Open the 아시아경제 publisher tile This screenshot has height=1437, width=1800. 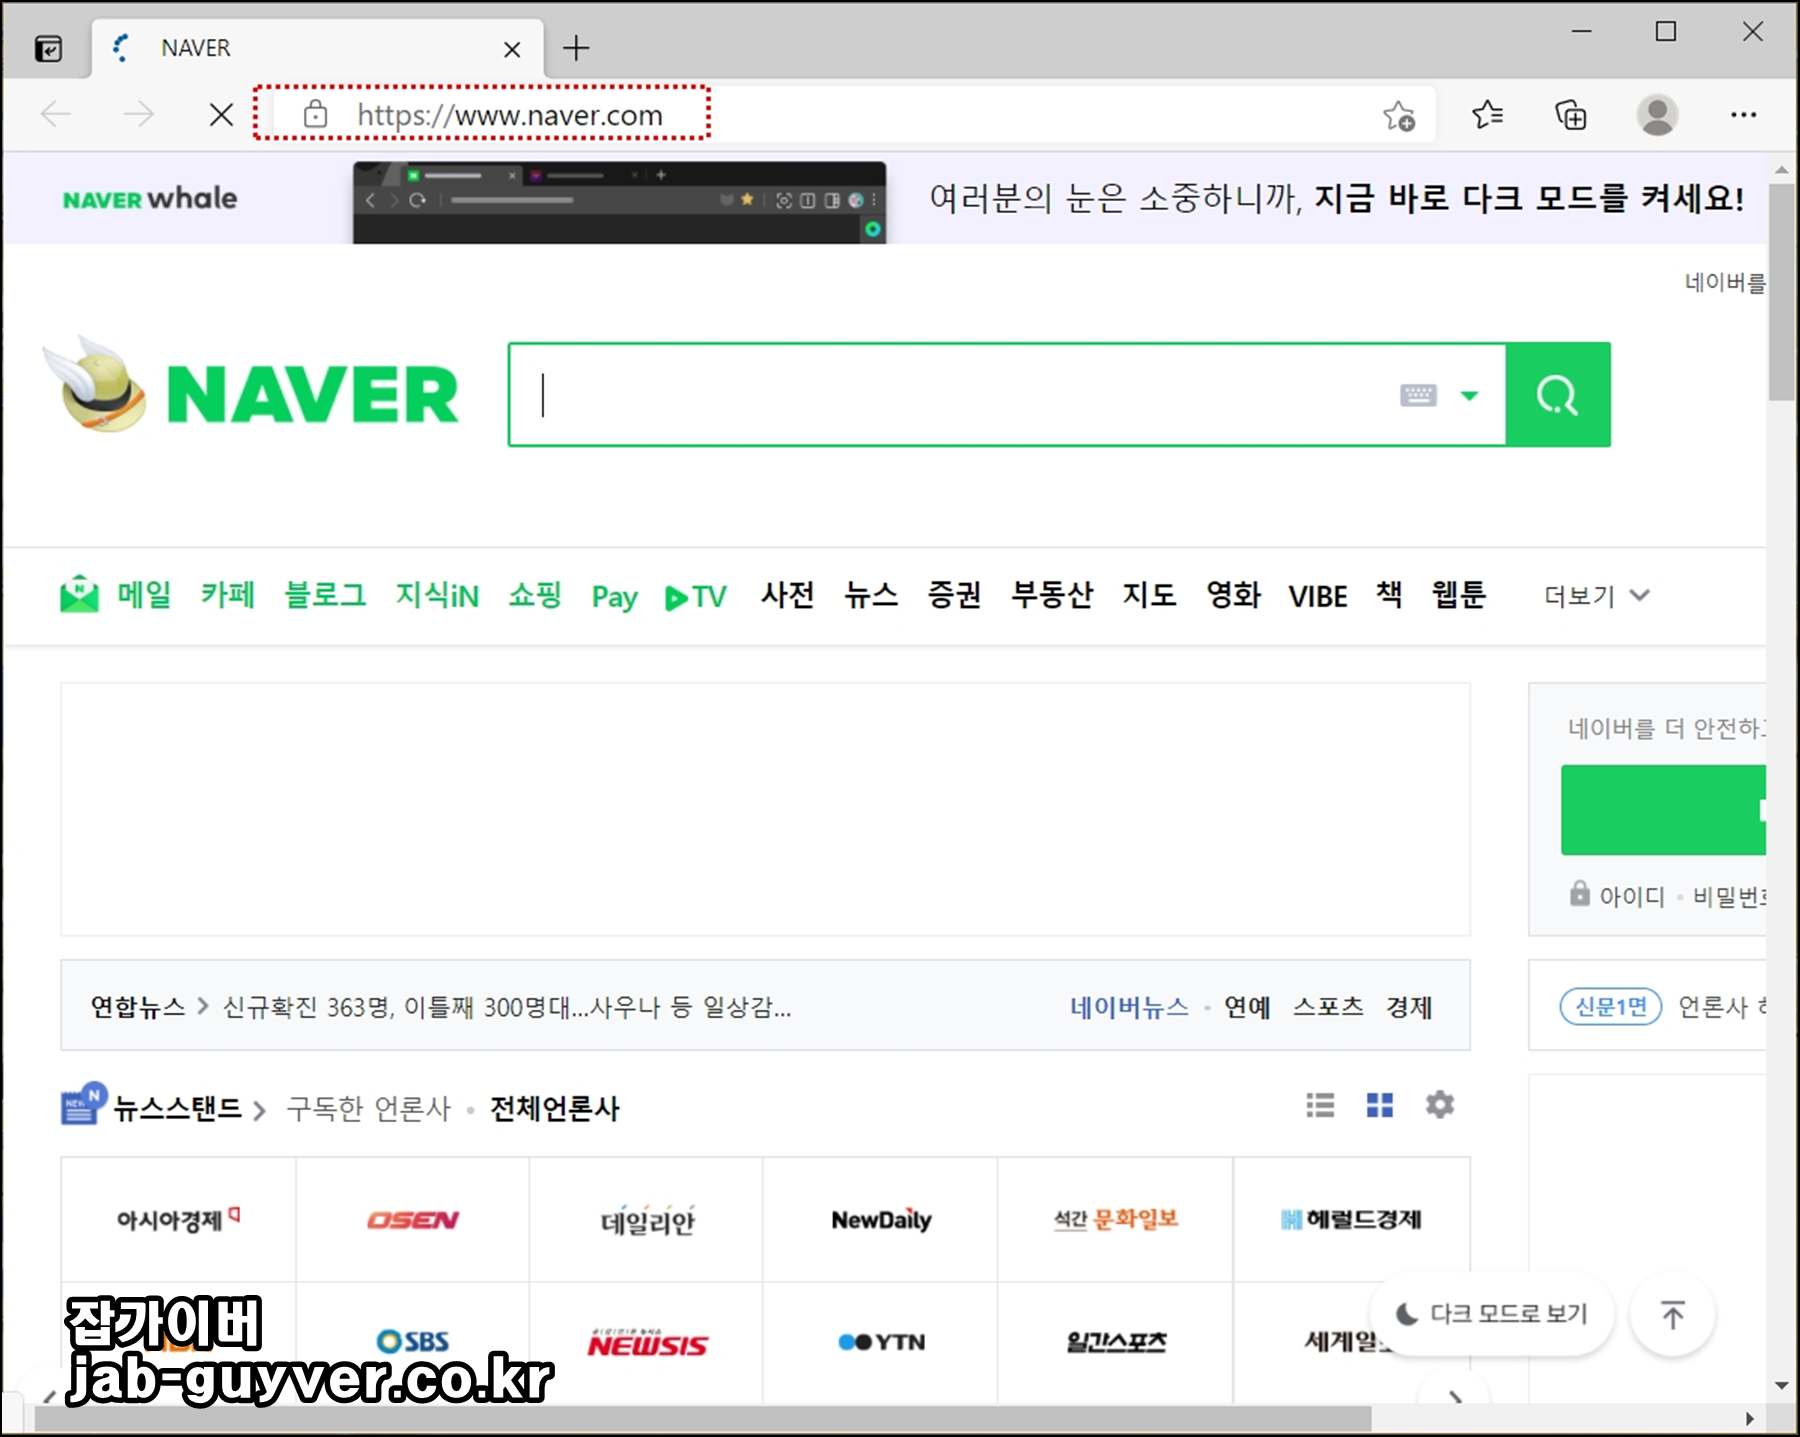(179, 1220)
